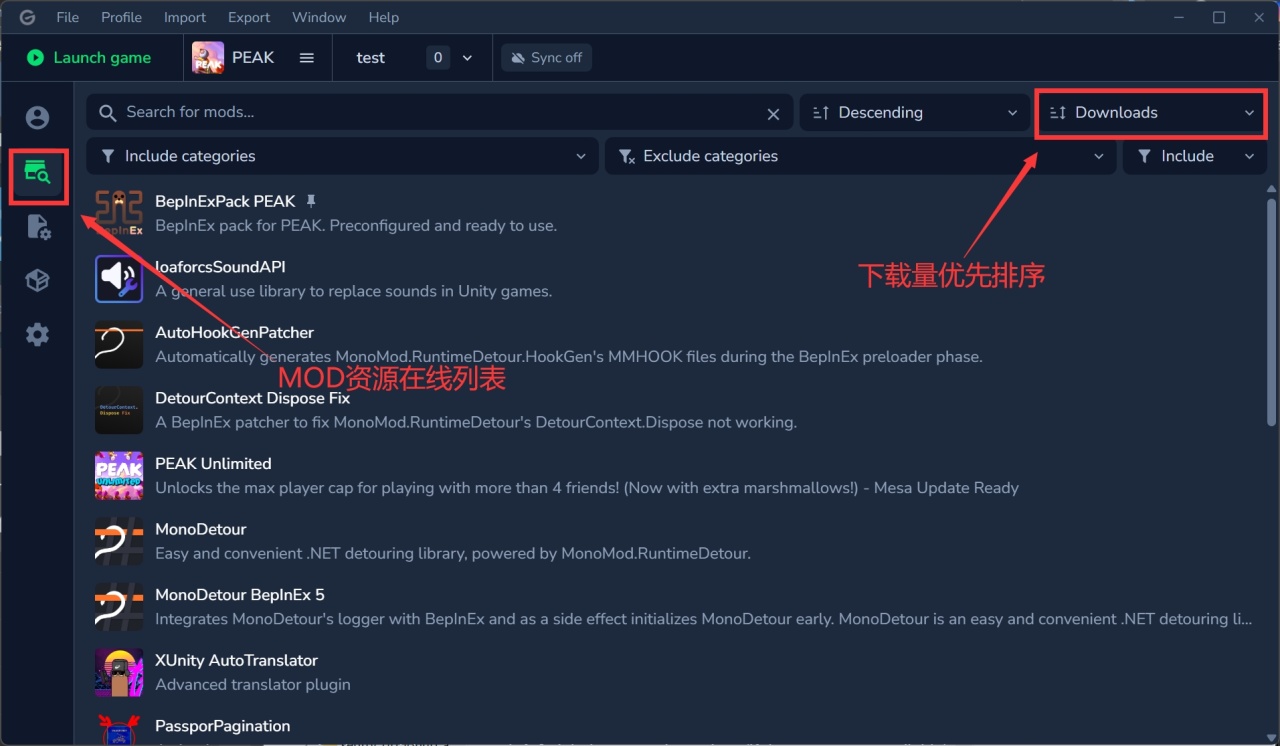Click the Sync off button
The image size is (1280, 746).
pyautogui.click(x=547, y=58)
